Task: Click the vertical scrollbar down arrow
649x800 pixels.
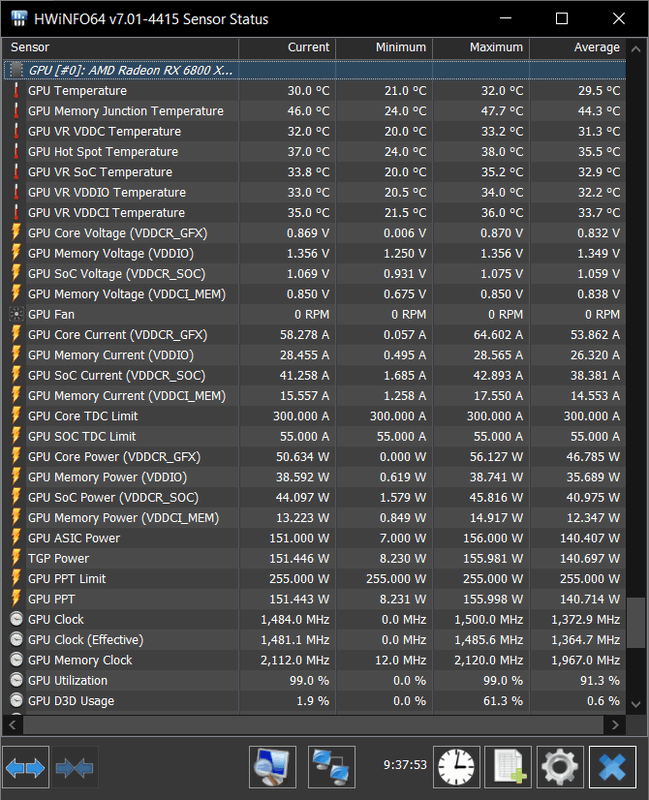Action: [636, 704]
